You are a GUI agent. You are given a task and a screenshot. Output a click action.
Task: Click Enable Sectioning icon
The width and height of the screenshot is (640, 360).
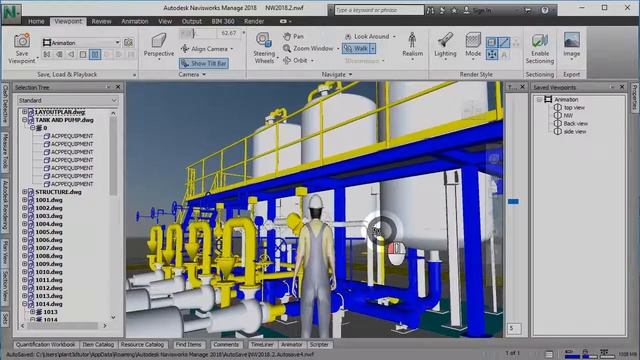(540, 41)
